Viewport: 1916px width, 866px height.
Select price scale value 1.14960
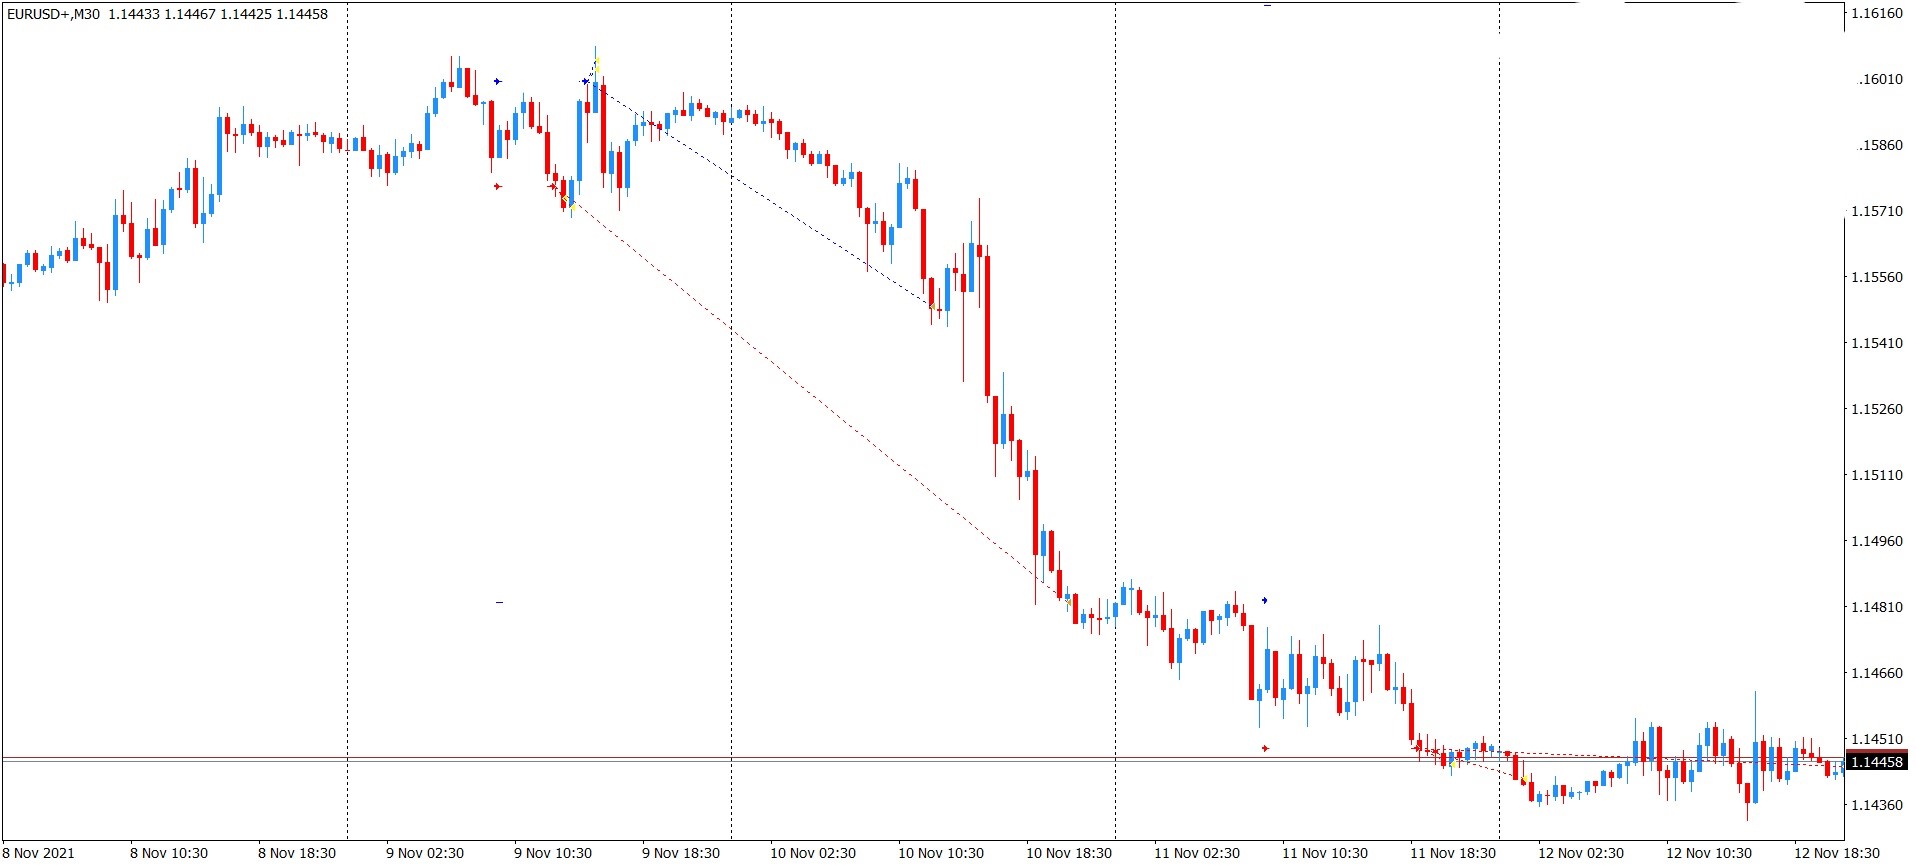(x=1877, y=541)
